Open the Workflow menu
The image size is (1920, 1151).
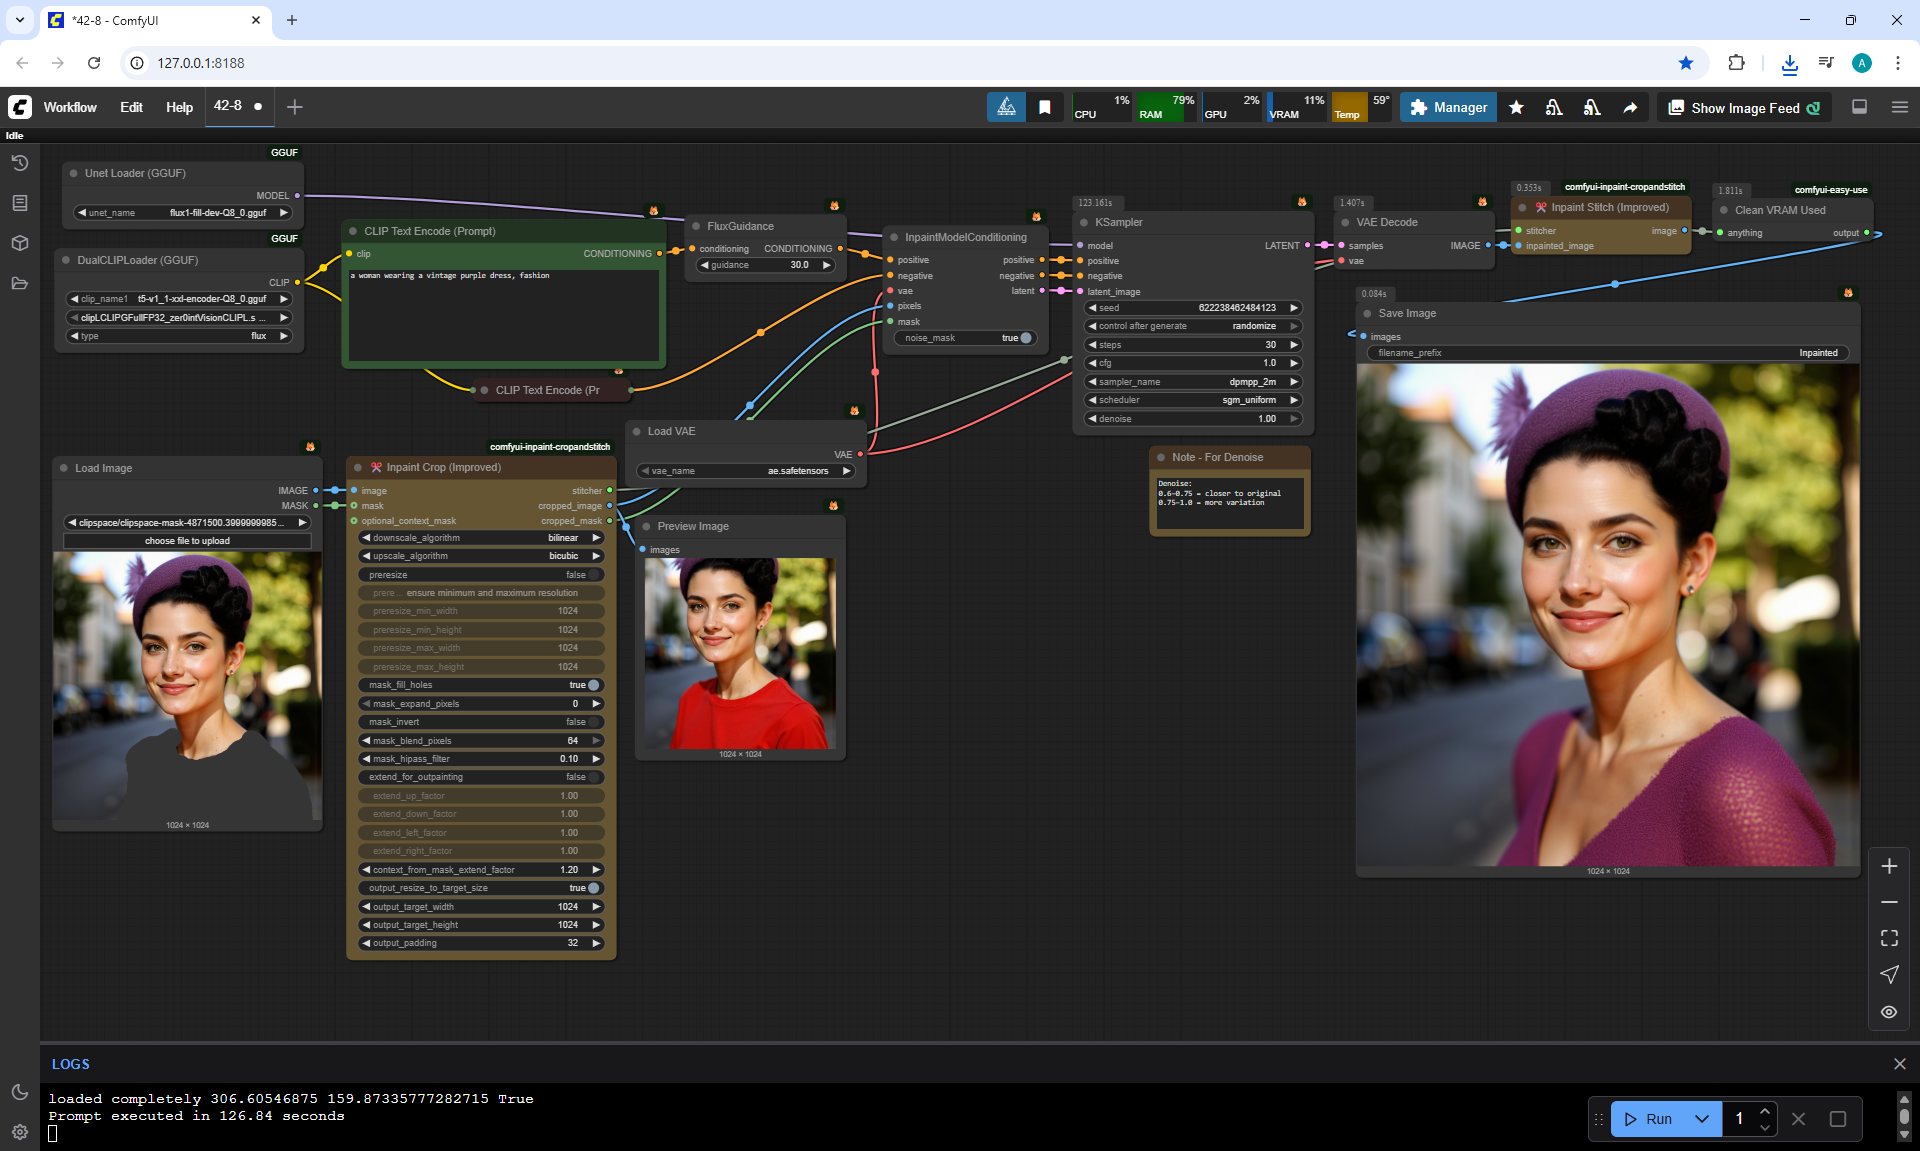[x=70, y=107]
